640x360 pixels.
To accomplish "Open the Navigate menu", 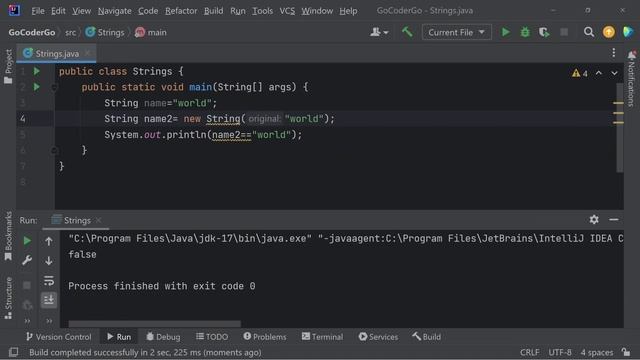I will [115, 11].
